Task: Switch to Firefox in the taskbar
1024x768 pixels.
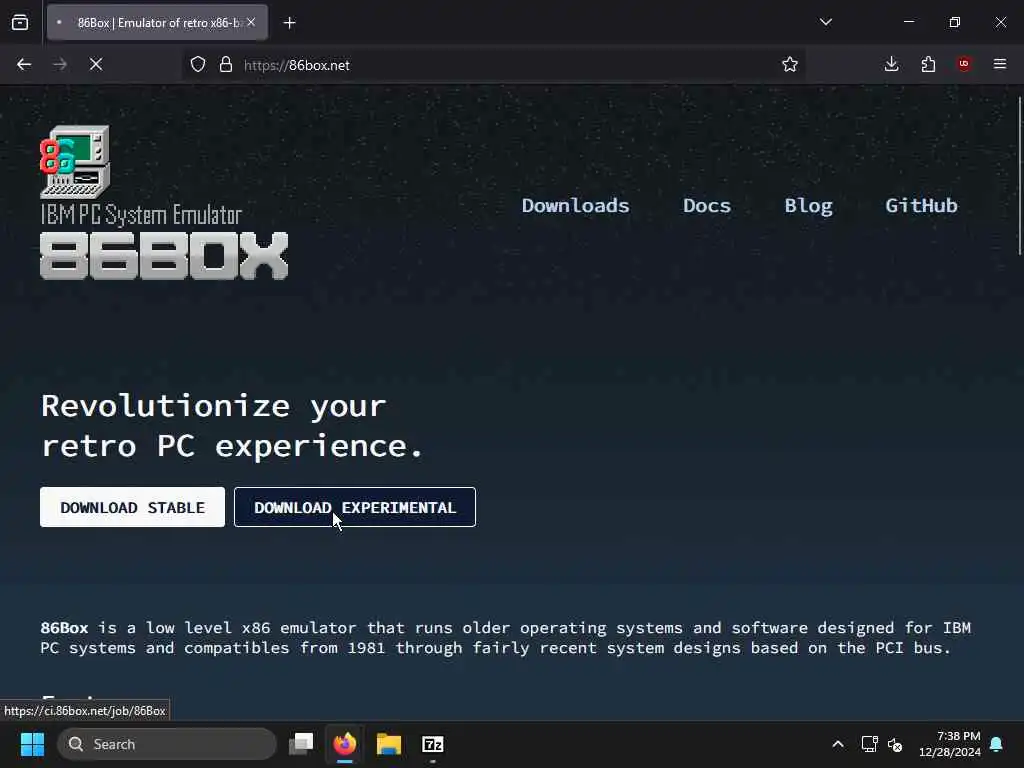Action: click(345, 744)
